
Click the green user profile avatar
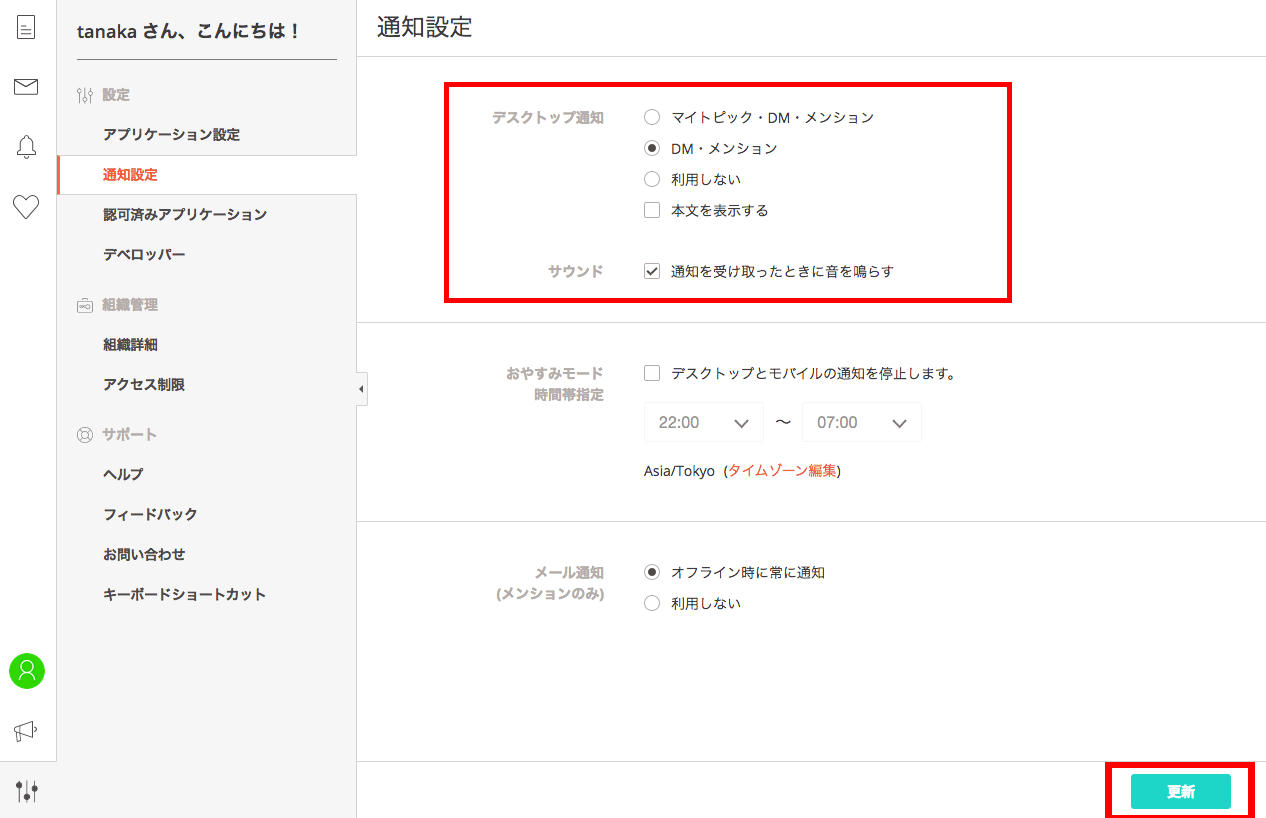click(27, 671)
